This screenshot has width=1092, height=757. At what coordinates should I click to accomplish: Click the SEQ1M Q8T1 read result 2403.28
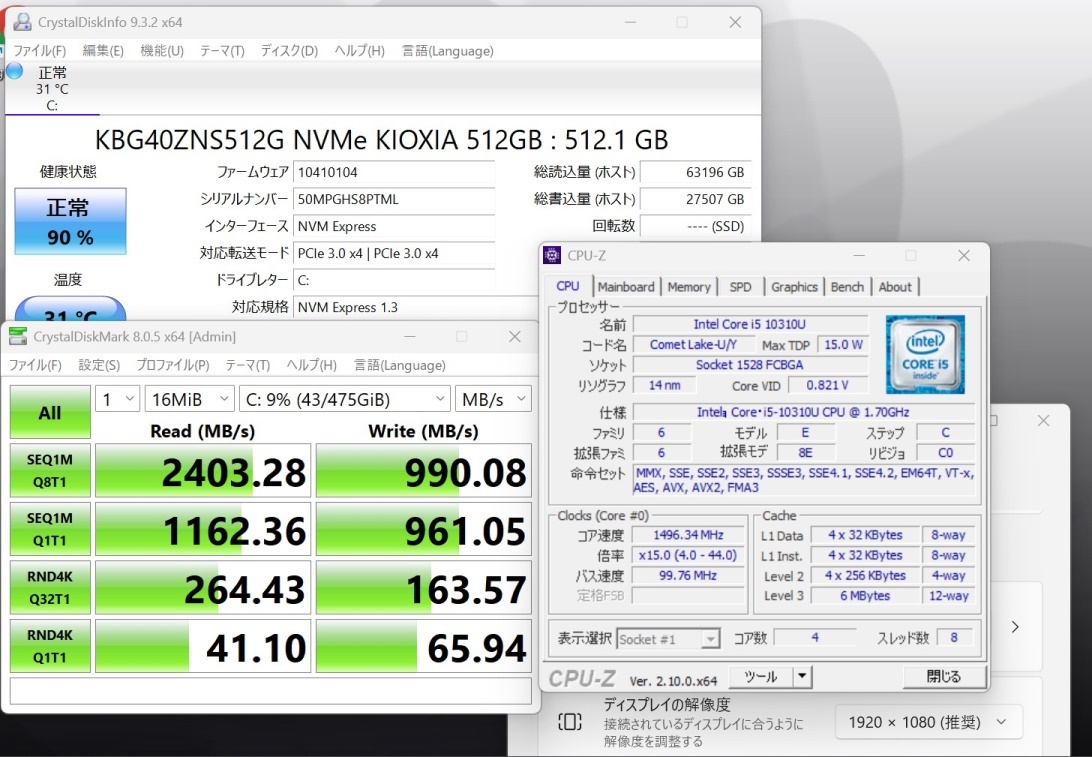click(203, 471)
